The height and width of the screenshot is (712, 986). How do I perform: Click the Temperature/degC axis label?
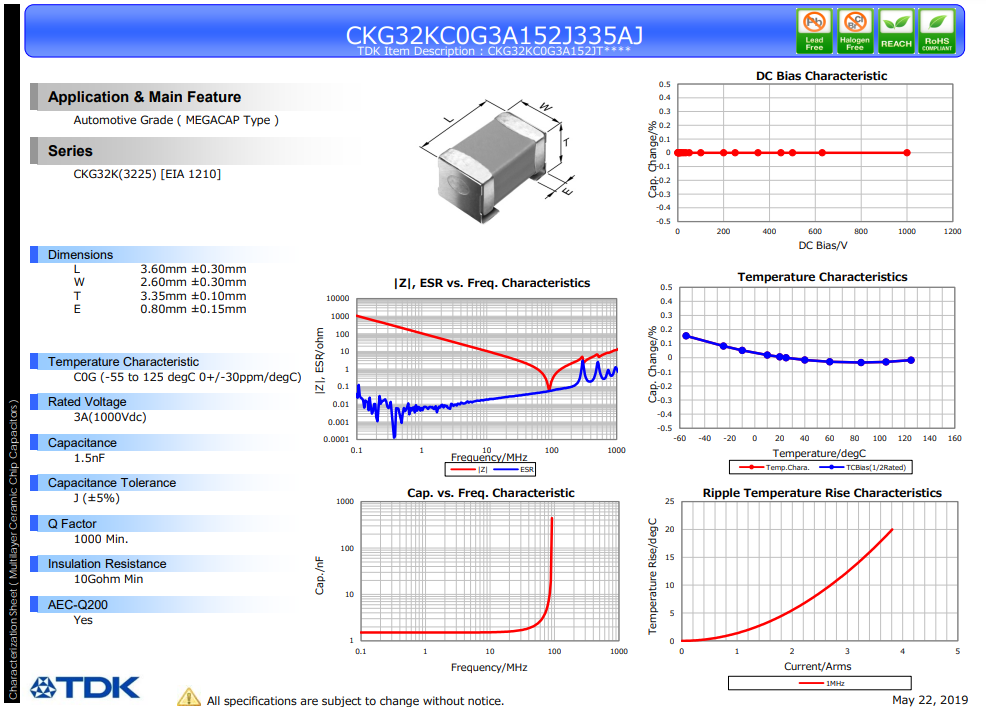coord(819,453)
